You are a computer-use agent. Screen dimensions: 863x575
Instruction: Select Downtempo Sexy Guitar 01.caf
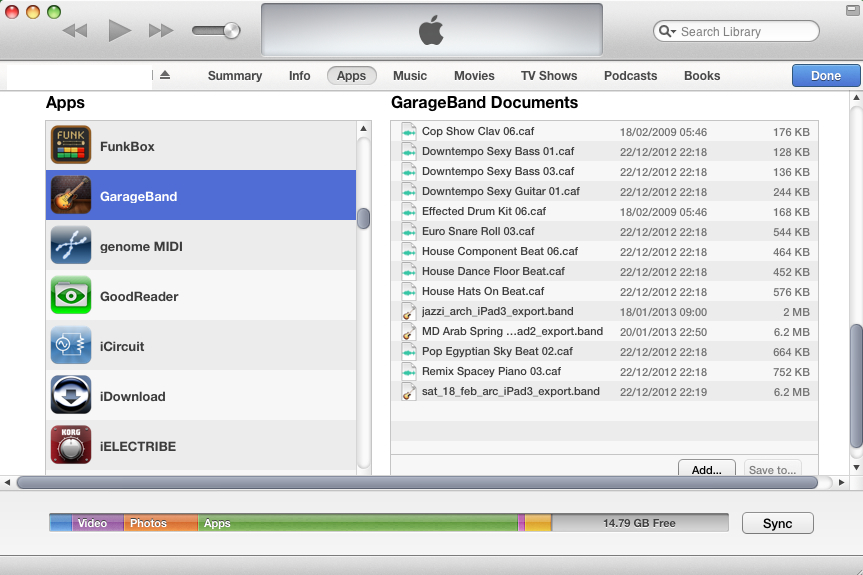coord(604,191)
